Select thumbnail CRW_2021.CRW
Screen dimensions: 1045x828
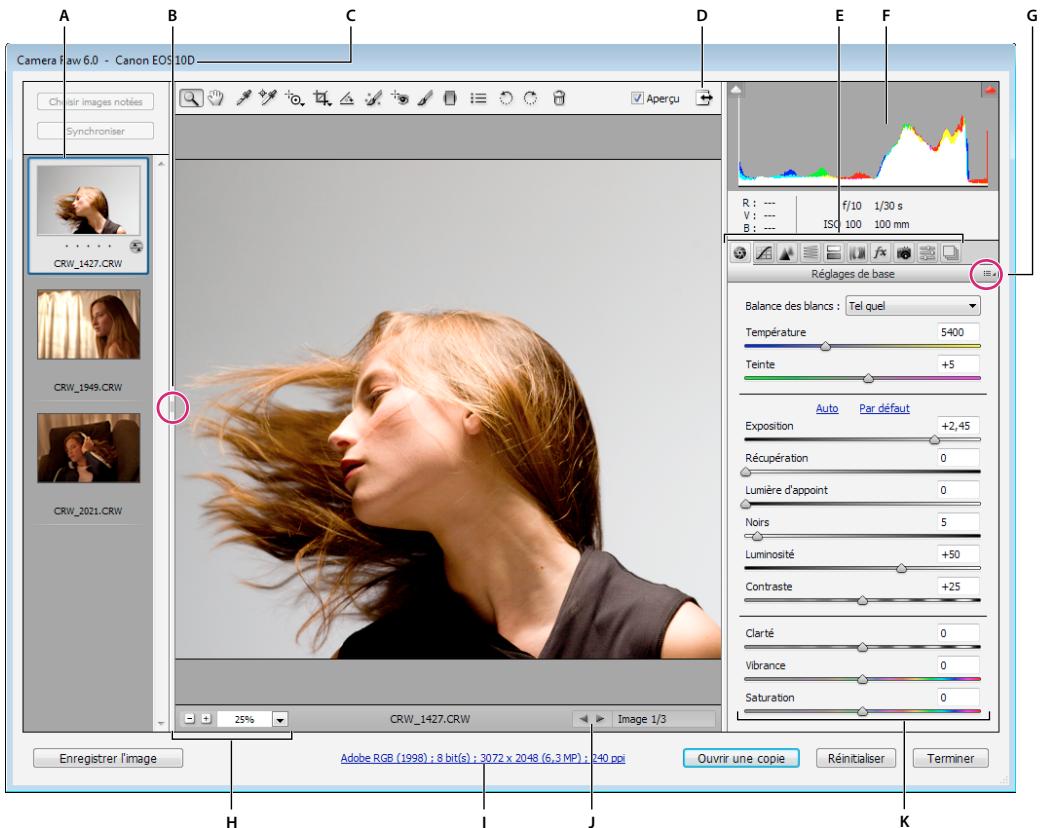click(89, 447)
